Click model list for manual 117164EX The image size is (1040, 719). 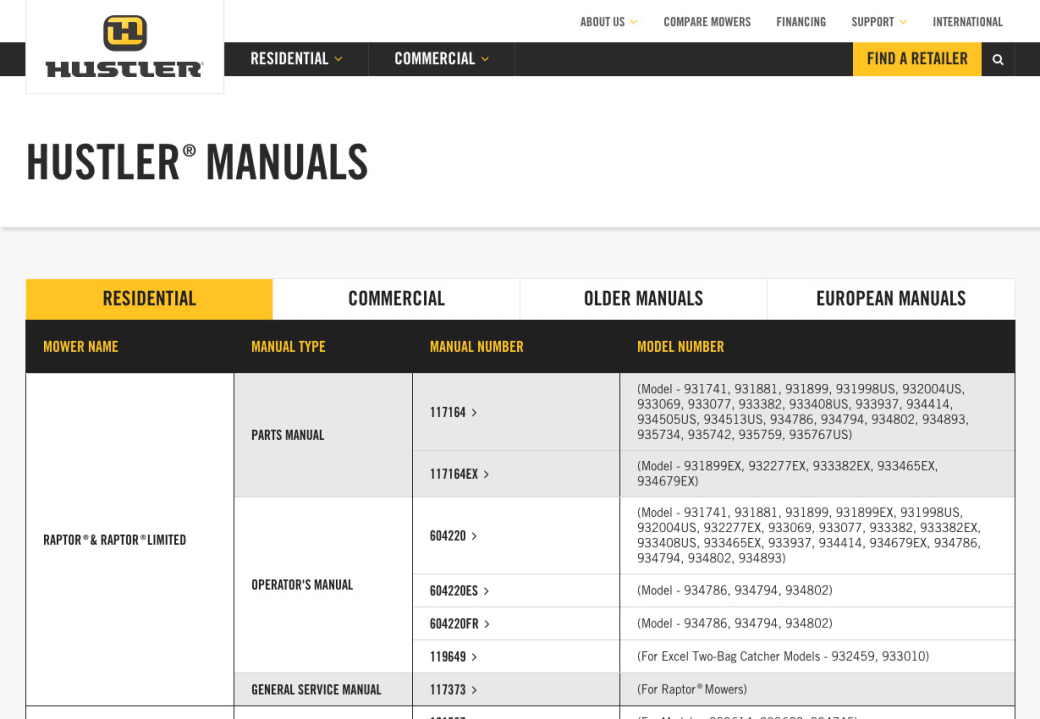pyautogui.click(x=787, y=474)
